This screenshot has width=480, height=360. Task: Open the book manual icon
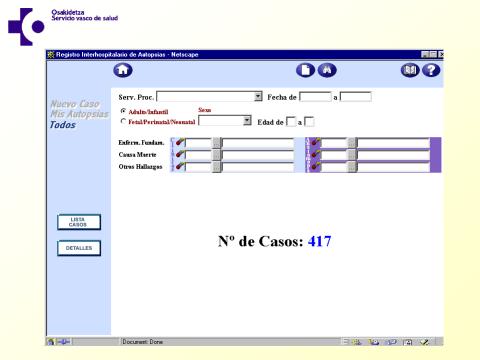410,70
